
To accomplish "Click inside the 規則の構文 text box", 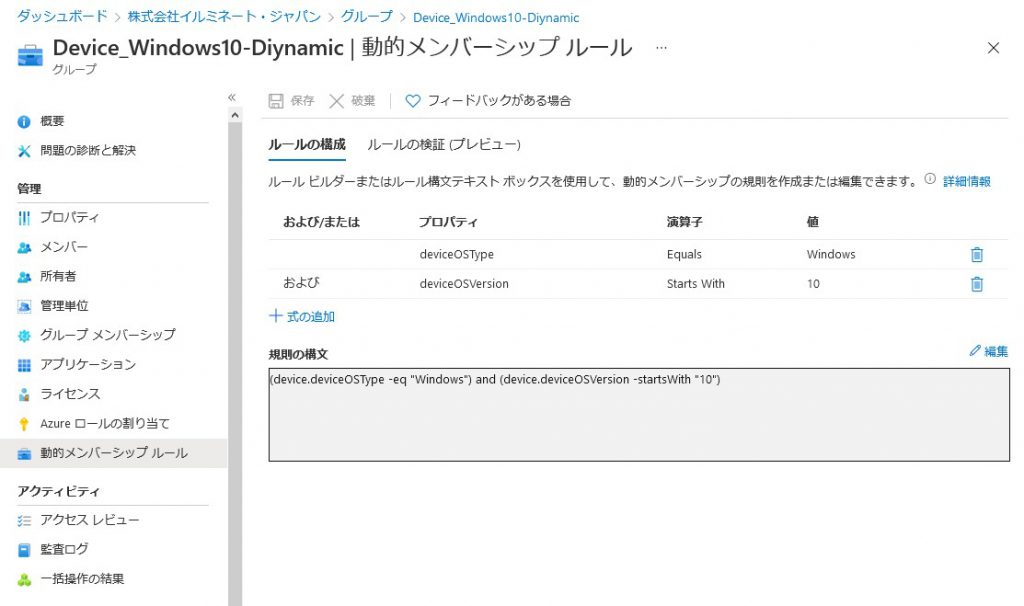I will [x=639, y=415].
